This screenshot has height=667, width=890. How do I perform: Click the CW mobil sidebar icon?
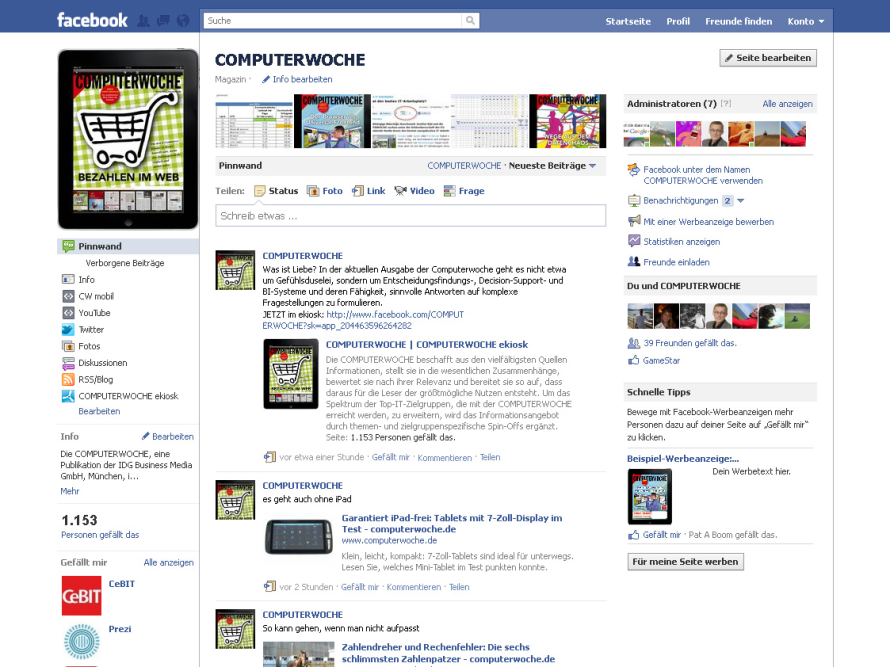[x=68, y=296]
